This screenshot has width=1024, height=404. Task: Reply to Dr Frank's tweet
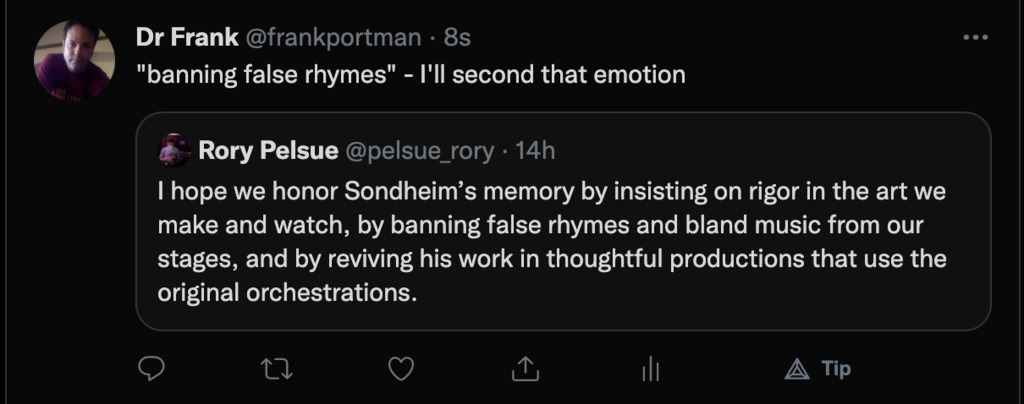point(150,369)
